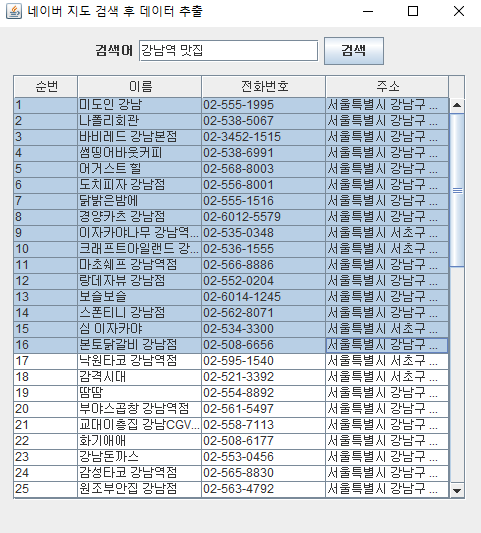
Task: Click phone number 02-563-4792
Action: [264, 488]
